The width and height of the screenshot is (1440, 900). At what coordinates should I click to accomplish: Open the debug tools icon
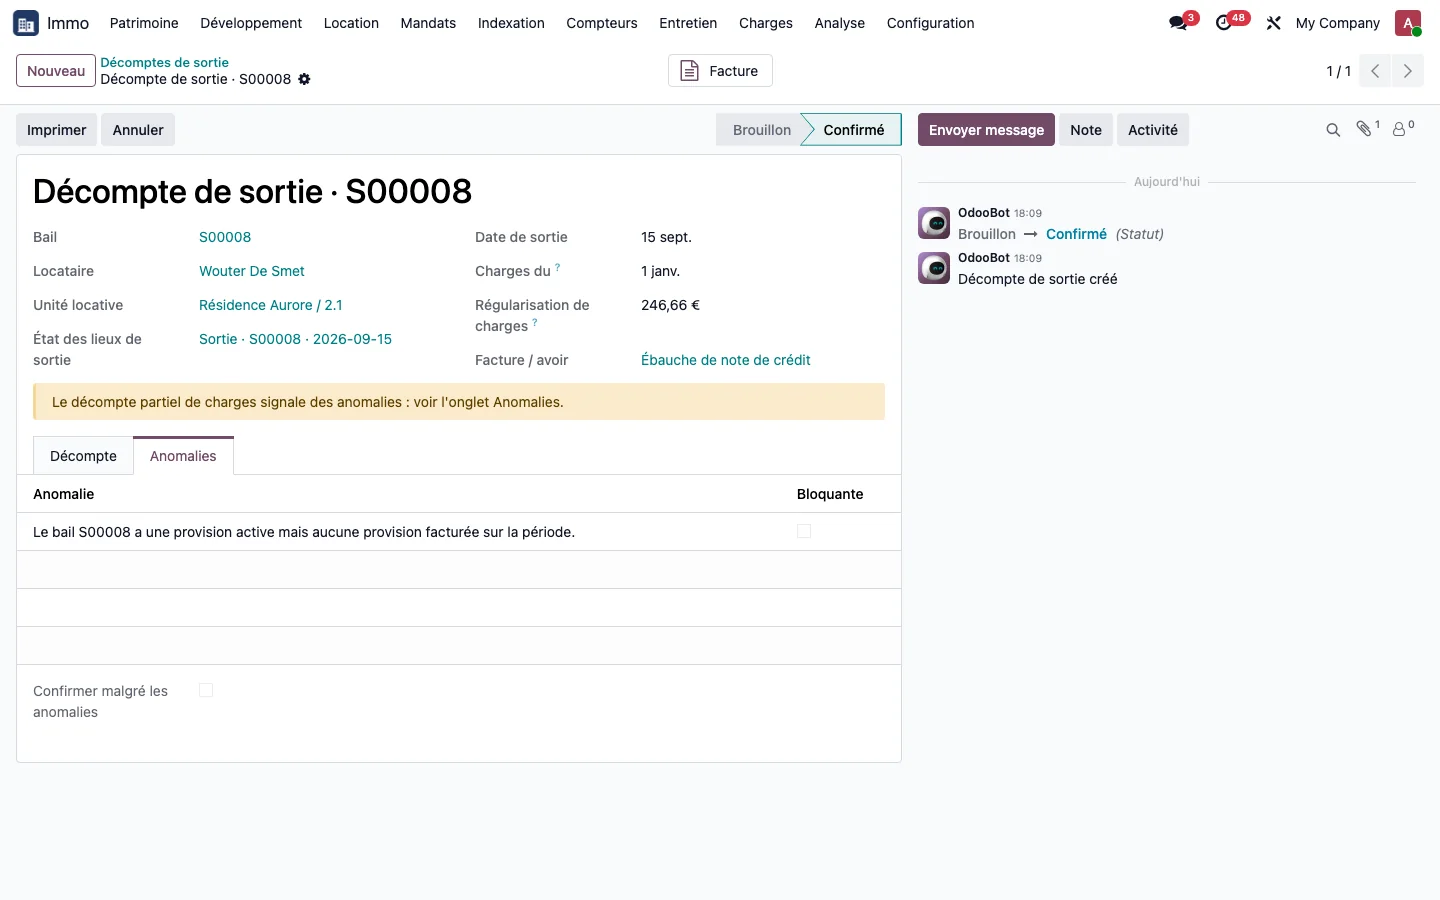click(x=1273, y=23)
